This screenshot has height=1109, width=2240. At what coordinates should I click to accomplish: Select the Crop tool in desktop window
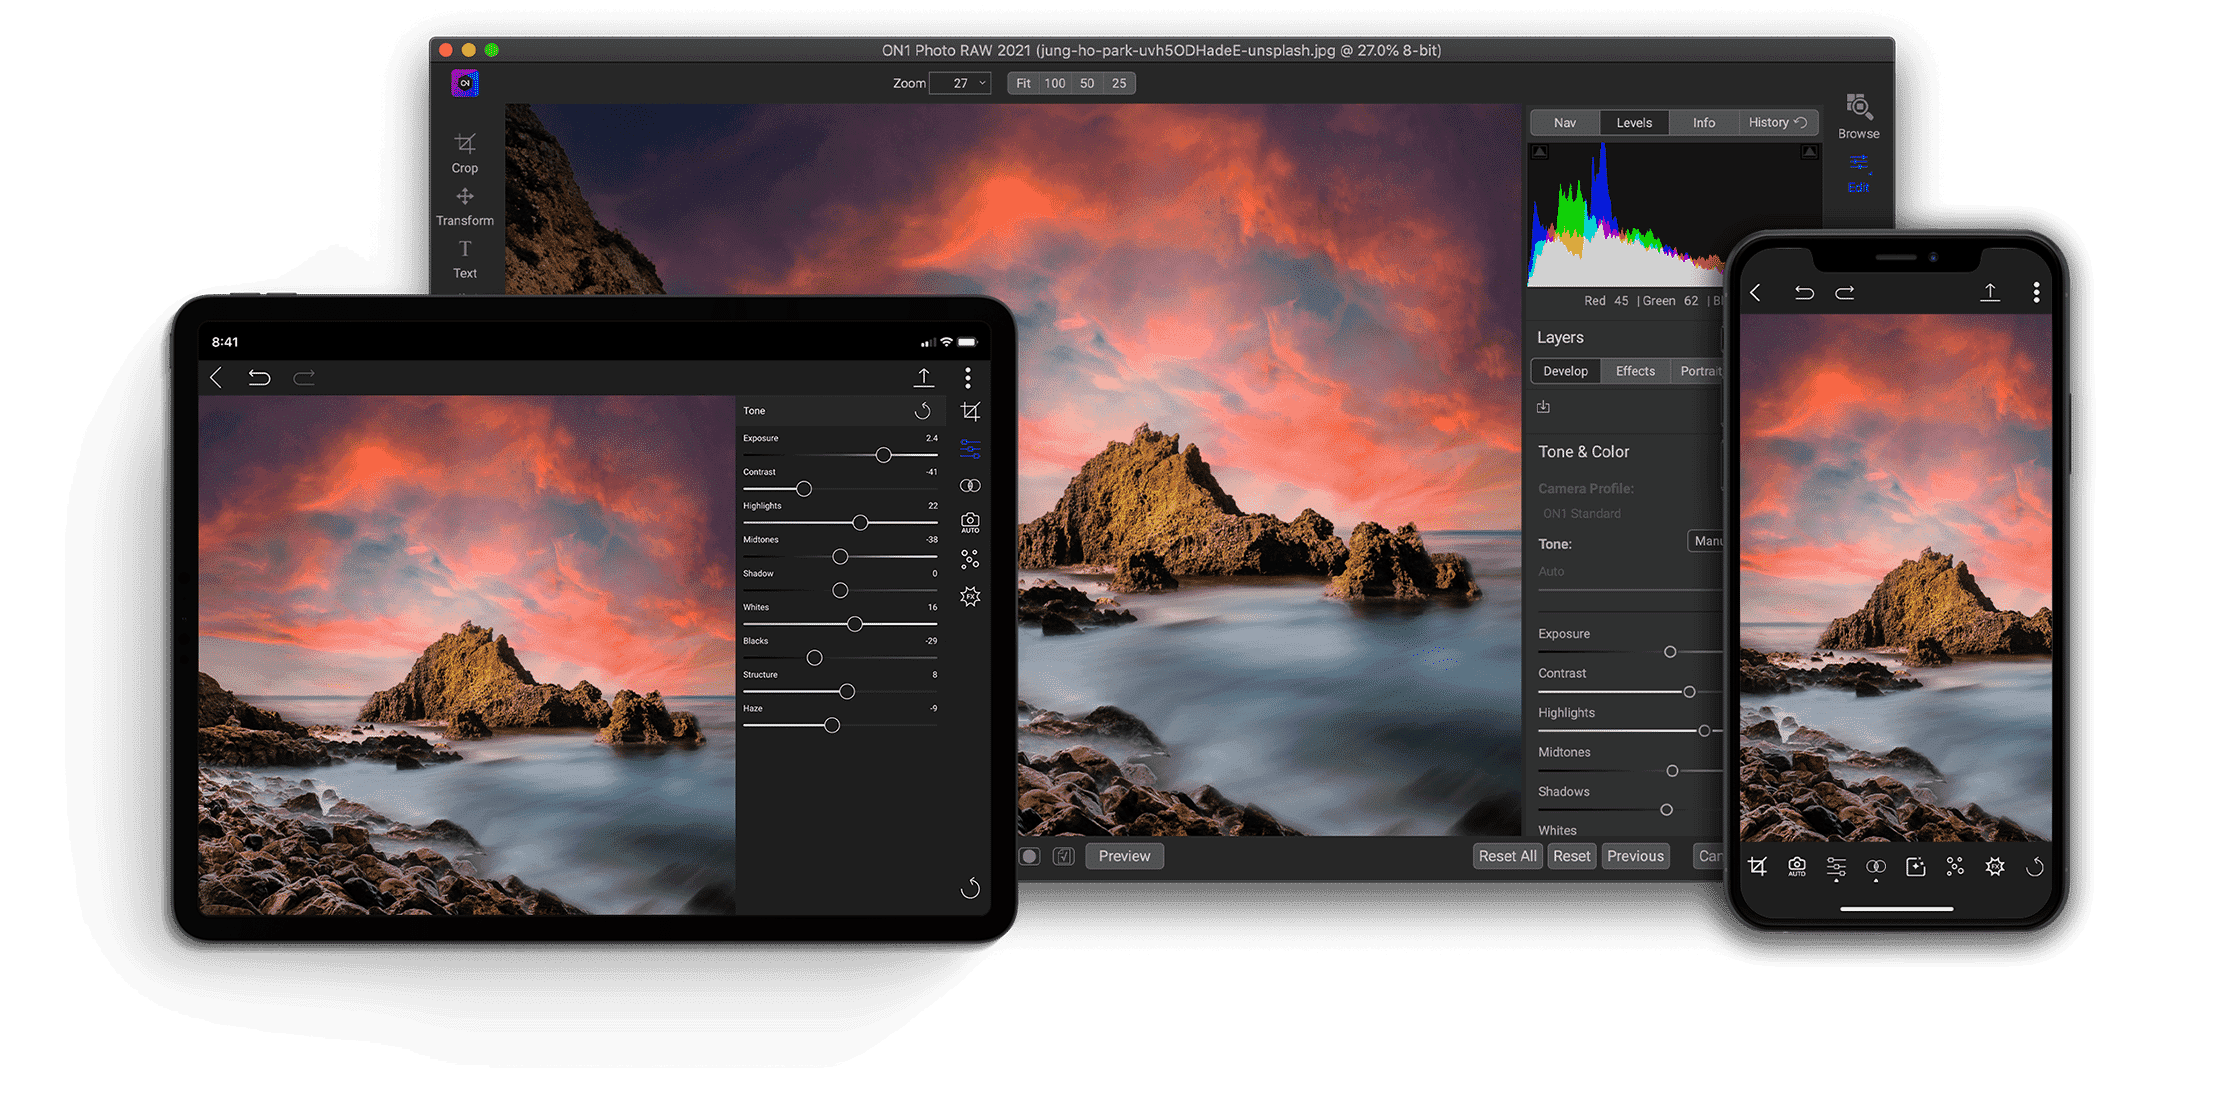pos(464,153)
